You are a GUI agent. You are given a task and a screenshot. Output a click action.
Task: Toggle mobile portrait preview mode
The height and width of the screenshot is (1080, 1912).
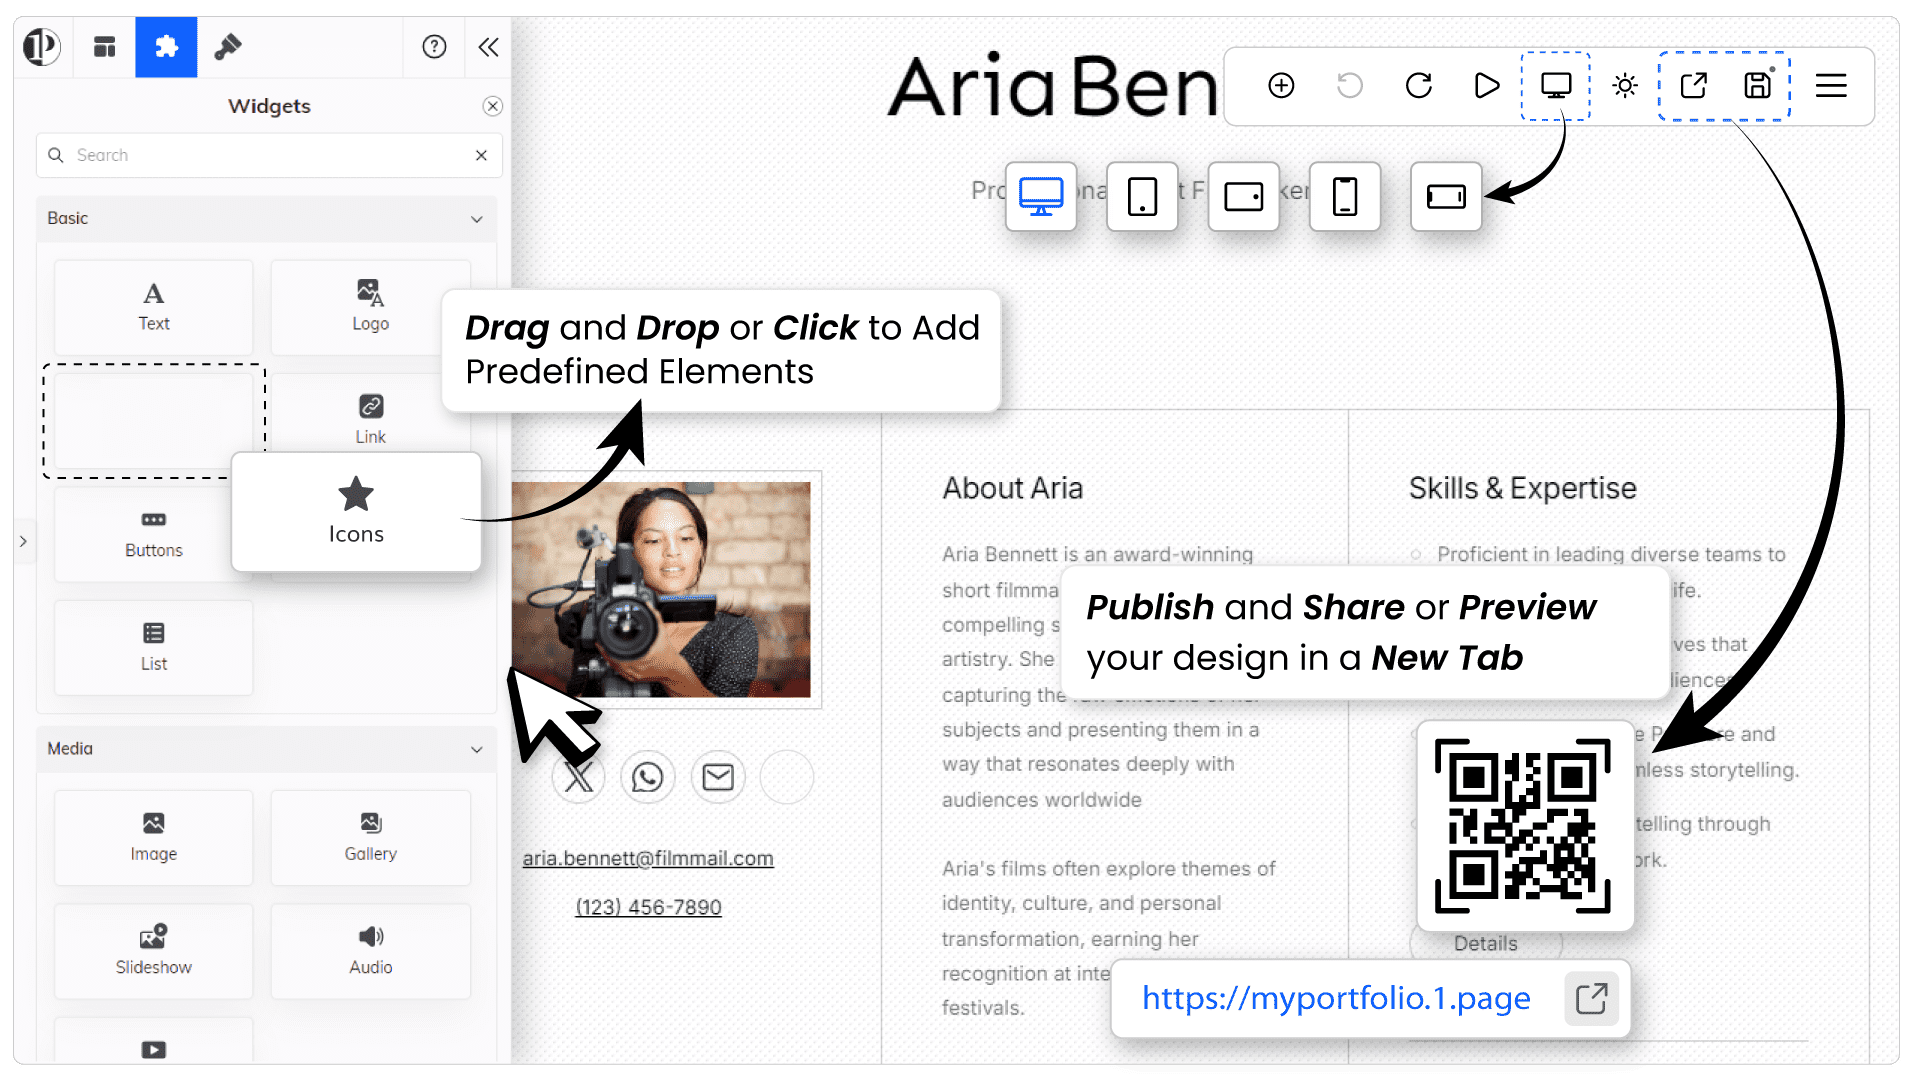[1345, 197]
